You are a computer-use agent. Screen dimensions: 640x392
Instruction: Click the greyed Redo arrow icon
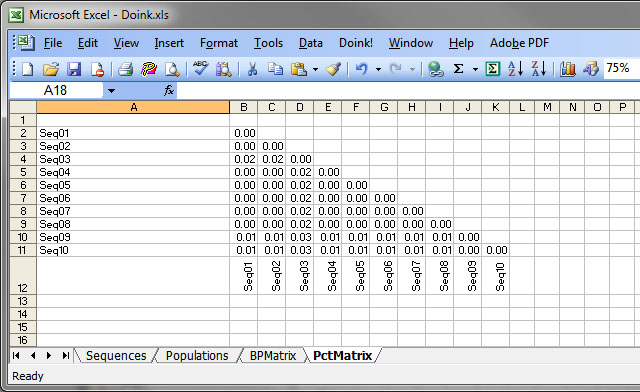(x=396, y=69)
